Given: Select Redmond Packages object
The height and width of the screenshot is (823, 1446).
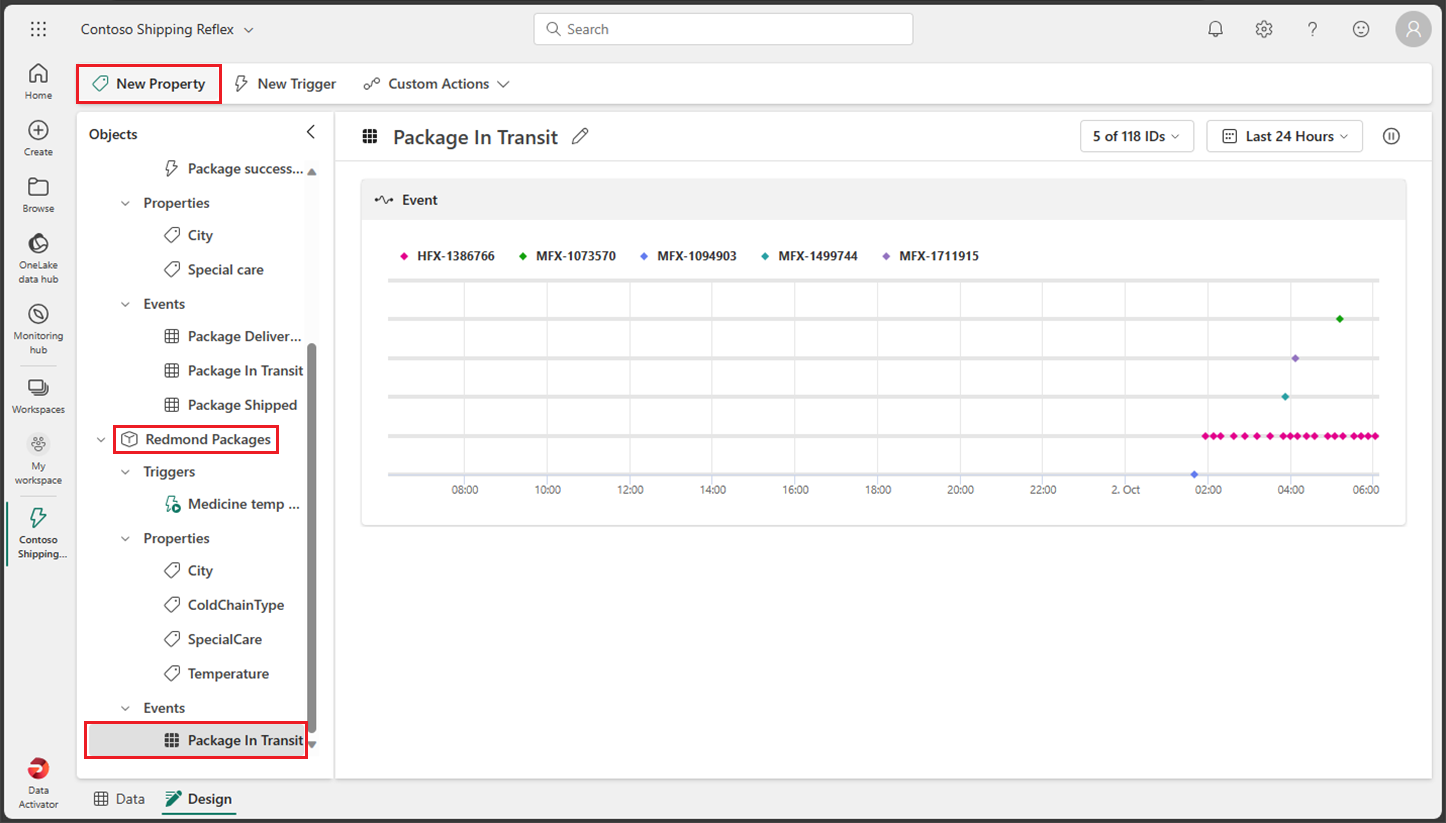Looking at the screenshot, I should point(196,439).
